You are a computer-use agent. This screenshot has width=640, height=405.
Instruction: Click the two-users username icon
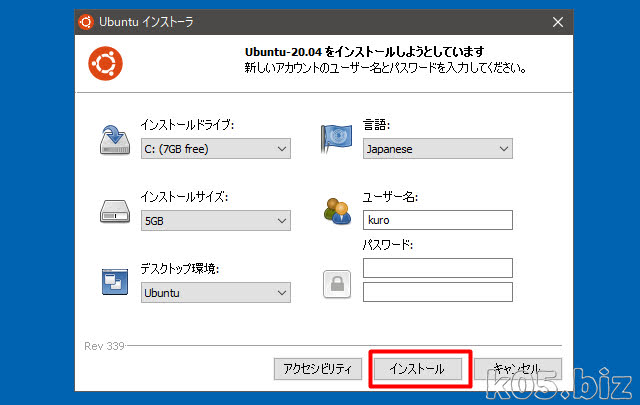coord(337,211)
